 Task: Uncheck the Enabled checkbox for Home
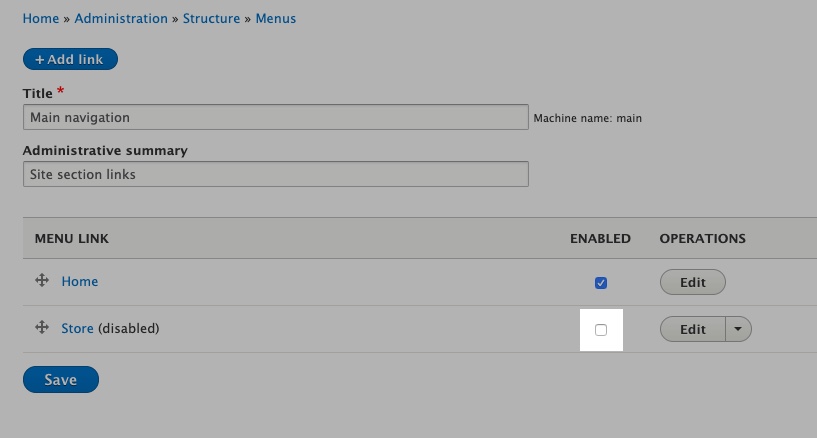[x=601, y=283]
